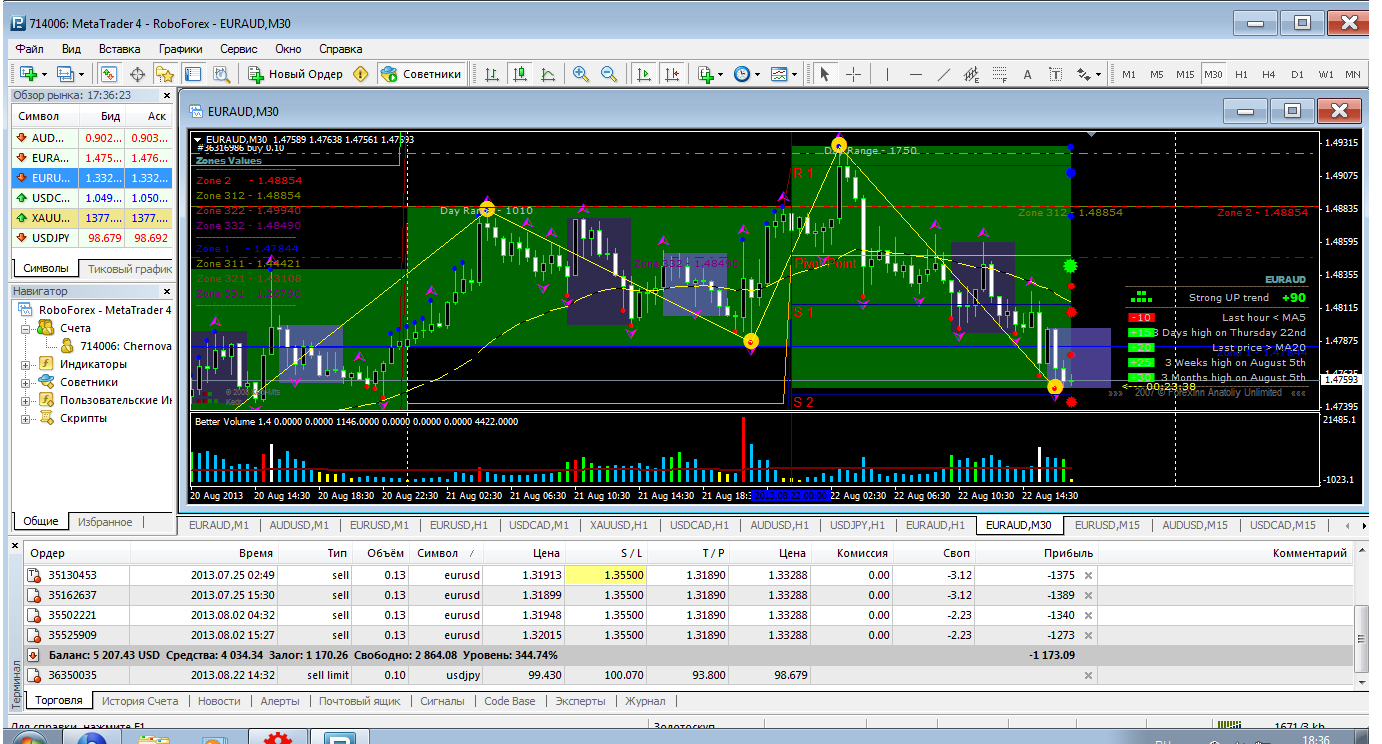Select the Crosshair cursor tool

853,74
